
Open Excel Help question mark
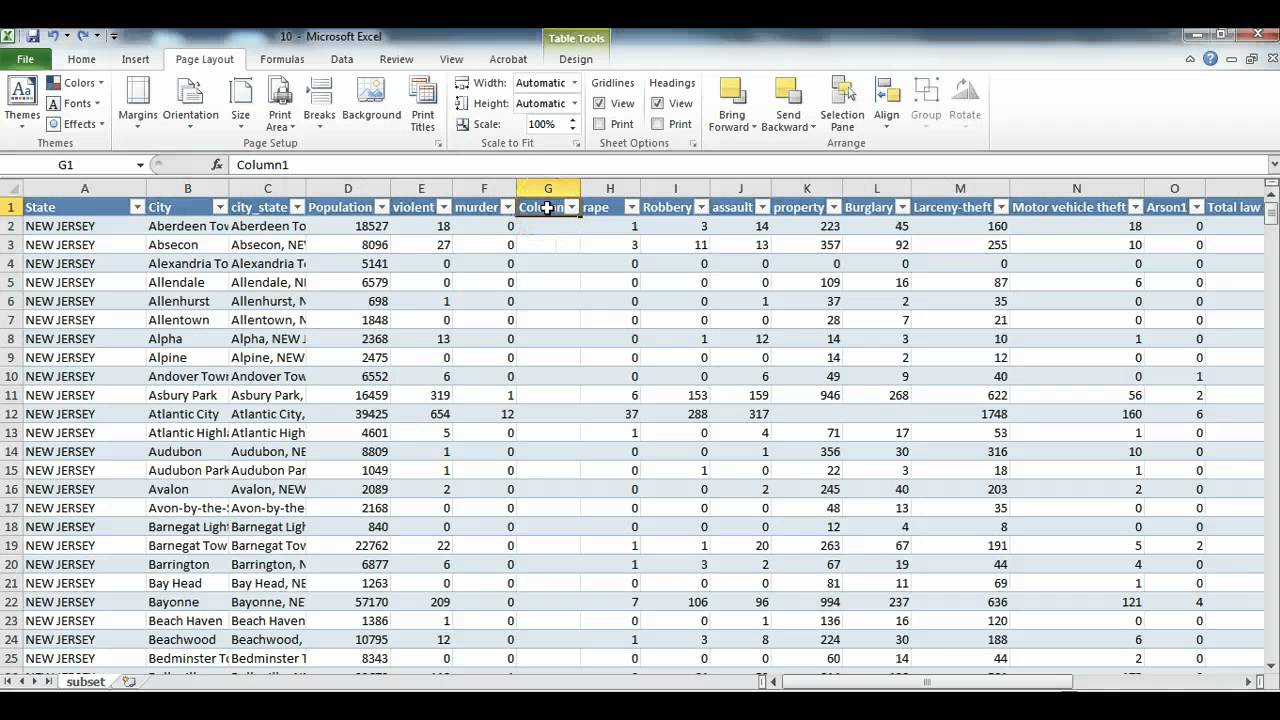[x=1211, y=59]
